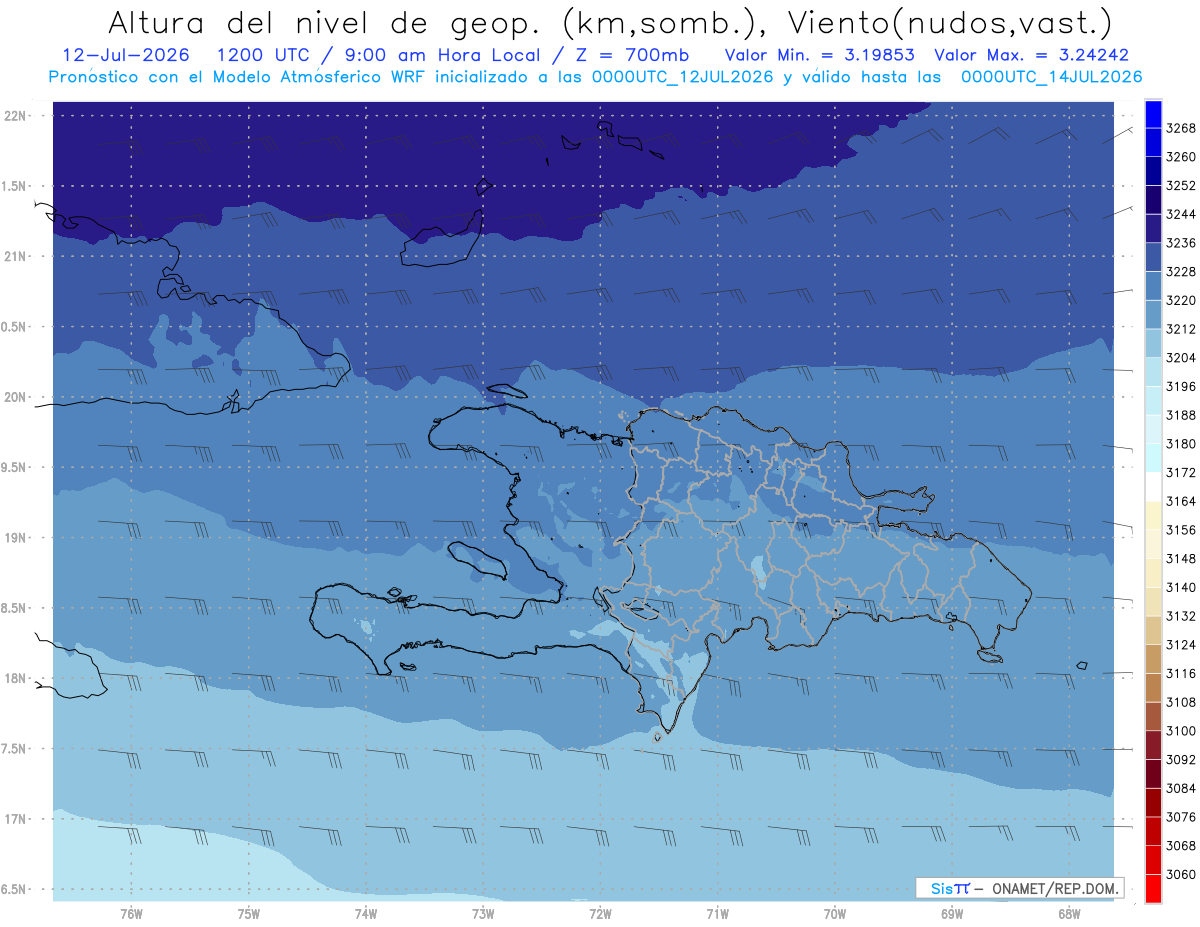The height and width of the screenshot is (927, 1200).
Task: Click the 3196 legend value
Action: 1181,386
